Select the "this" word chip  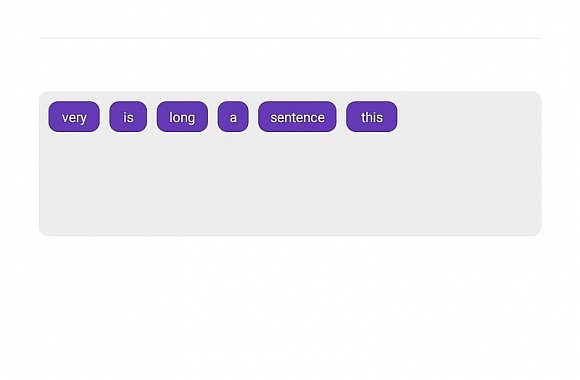click(x=372, y=117)
